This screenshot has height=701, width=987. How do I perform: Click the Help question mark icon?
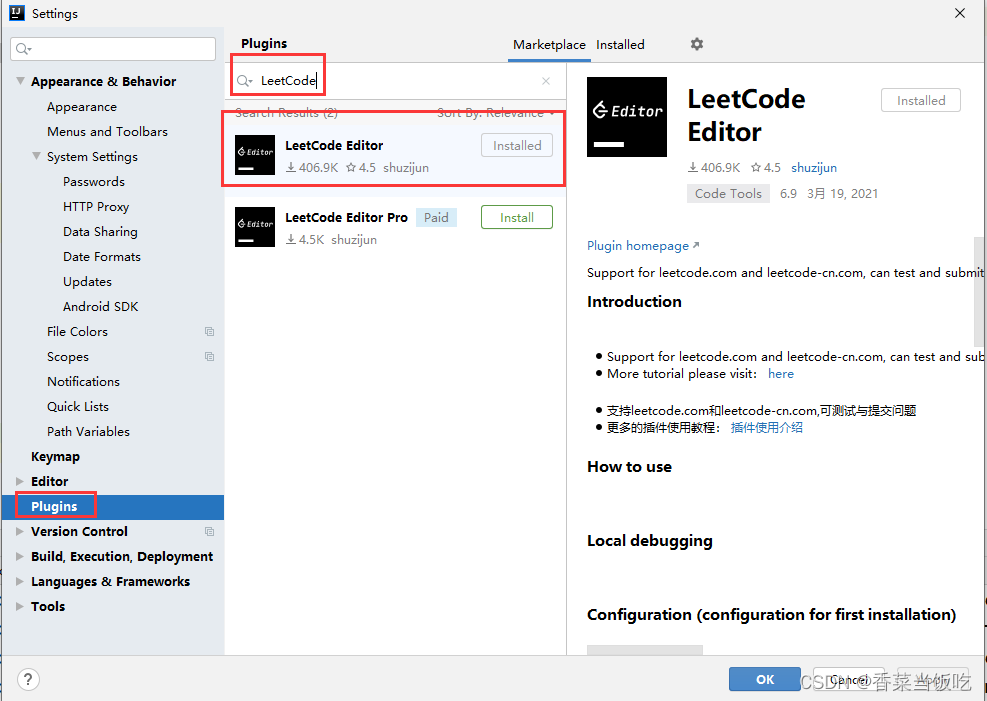point(27,679)
